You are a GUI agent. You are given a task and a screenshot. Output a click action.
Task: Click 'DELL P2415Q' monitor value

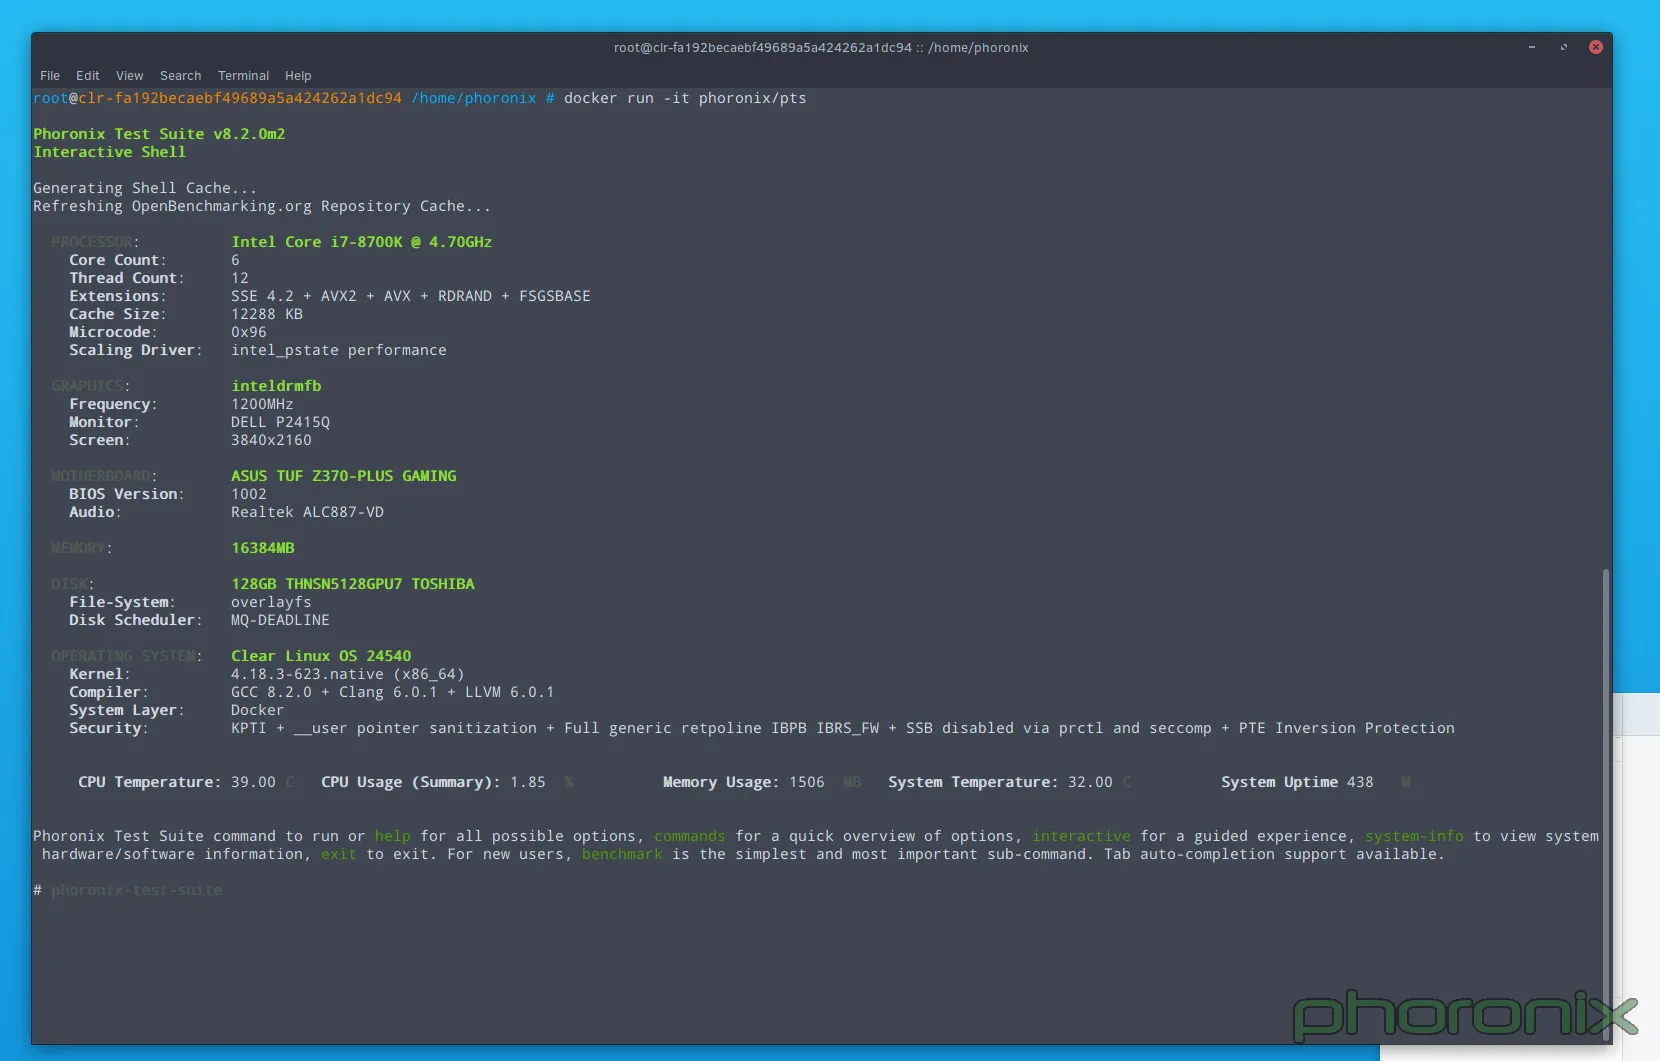click(x=280, y=422)
